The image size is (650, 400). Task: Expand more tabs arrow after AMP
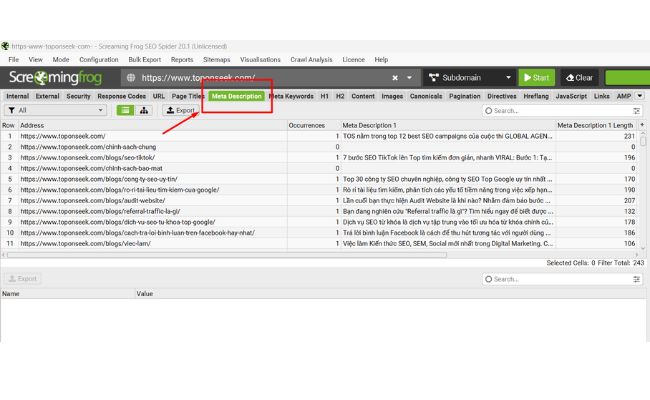coord(641,96)
